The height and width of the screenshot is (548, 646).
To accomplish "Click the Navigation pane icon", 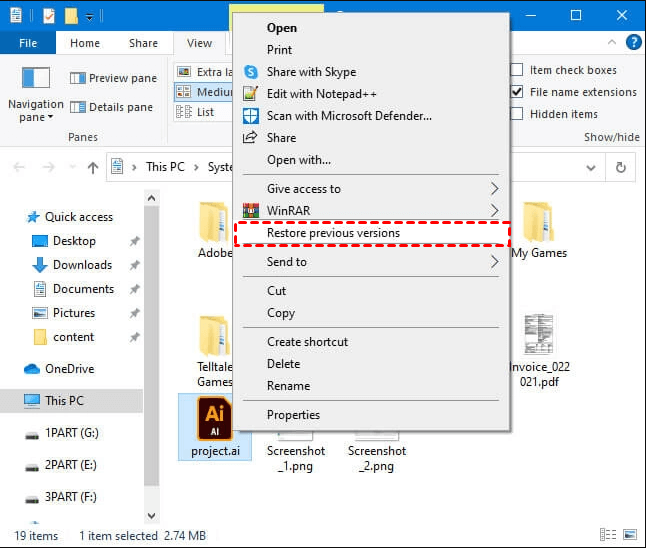I will (x=36, y=77).
